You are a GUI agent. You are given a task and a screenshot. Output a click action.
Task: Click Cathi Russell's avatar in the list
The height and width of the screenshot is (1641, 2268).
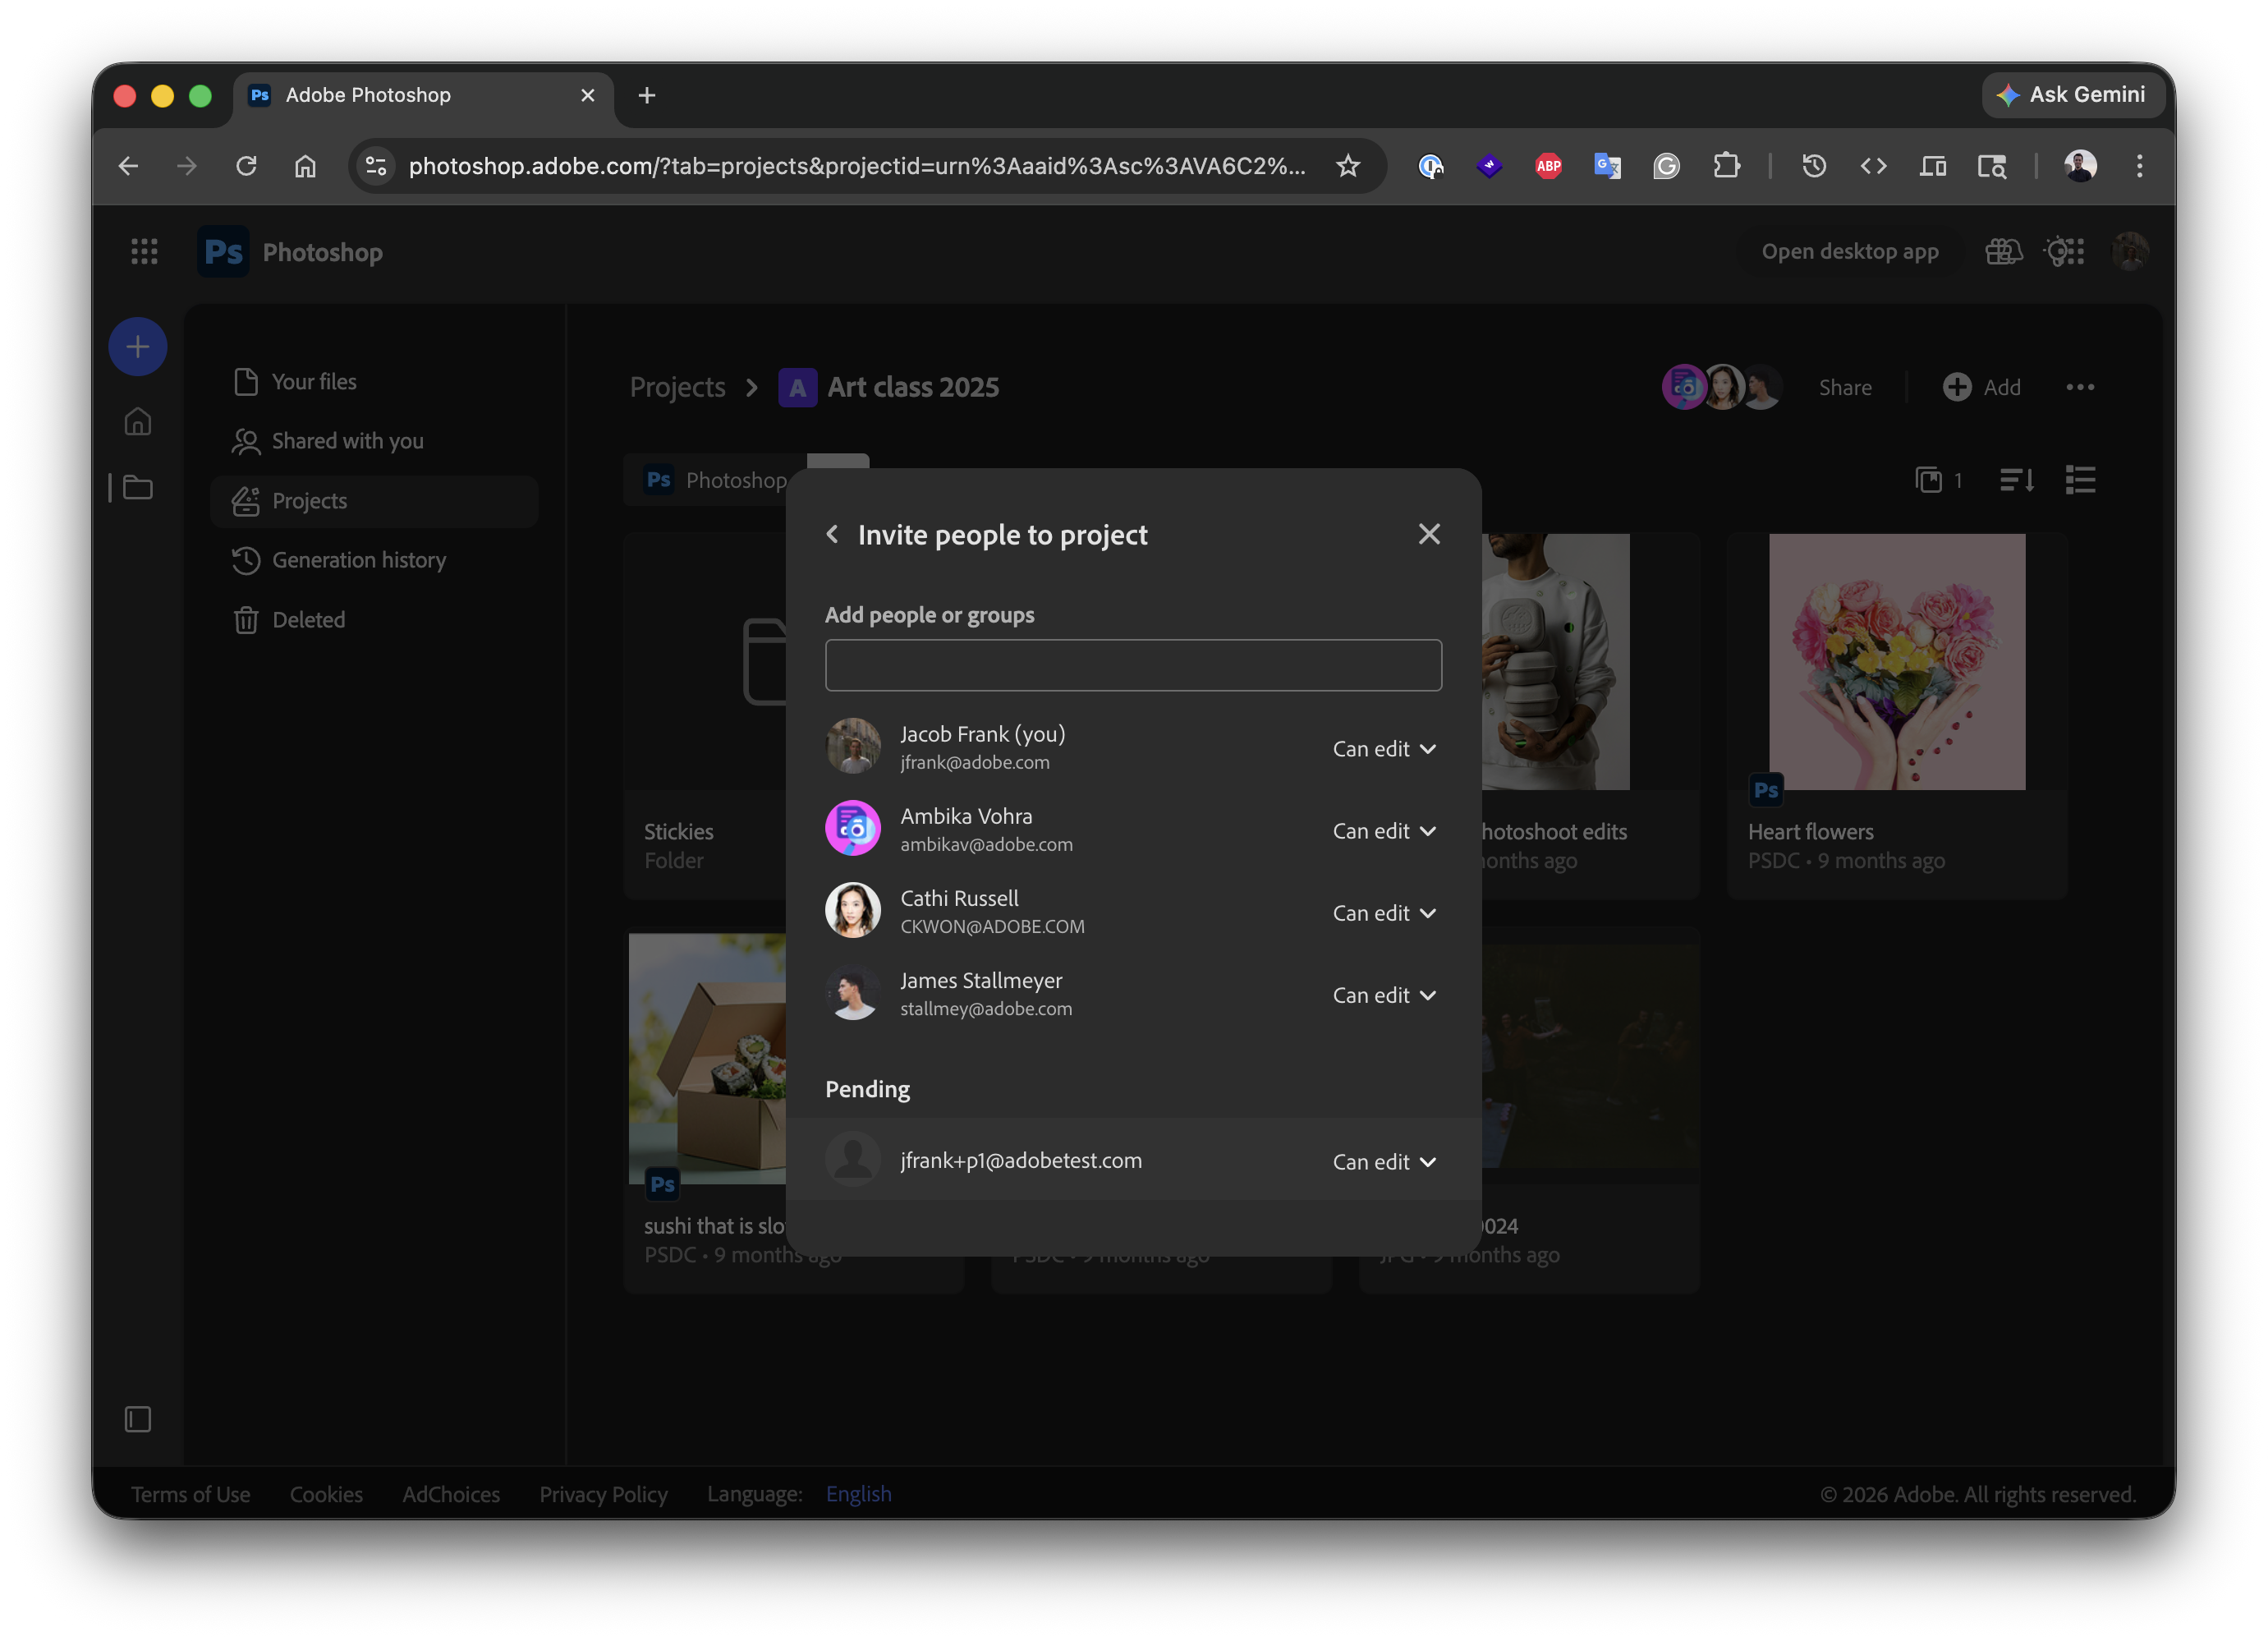click(853, 910)
